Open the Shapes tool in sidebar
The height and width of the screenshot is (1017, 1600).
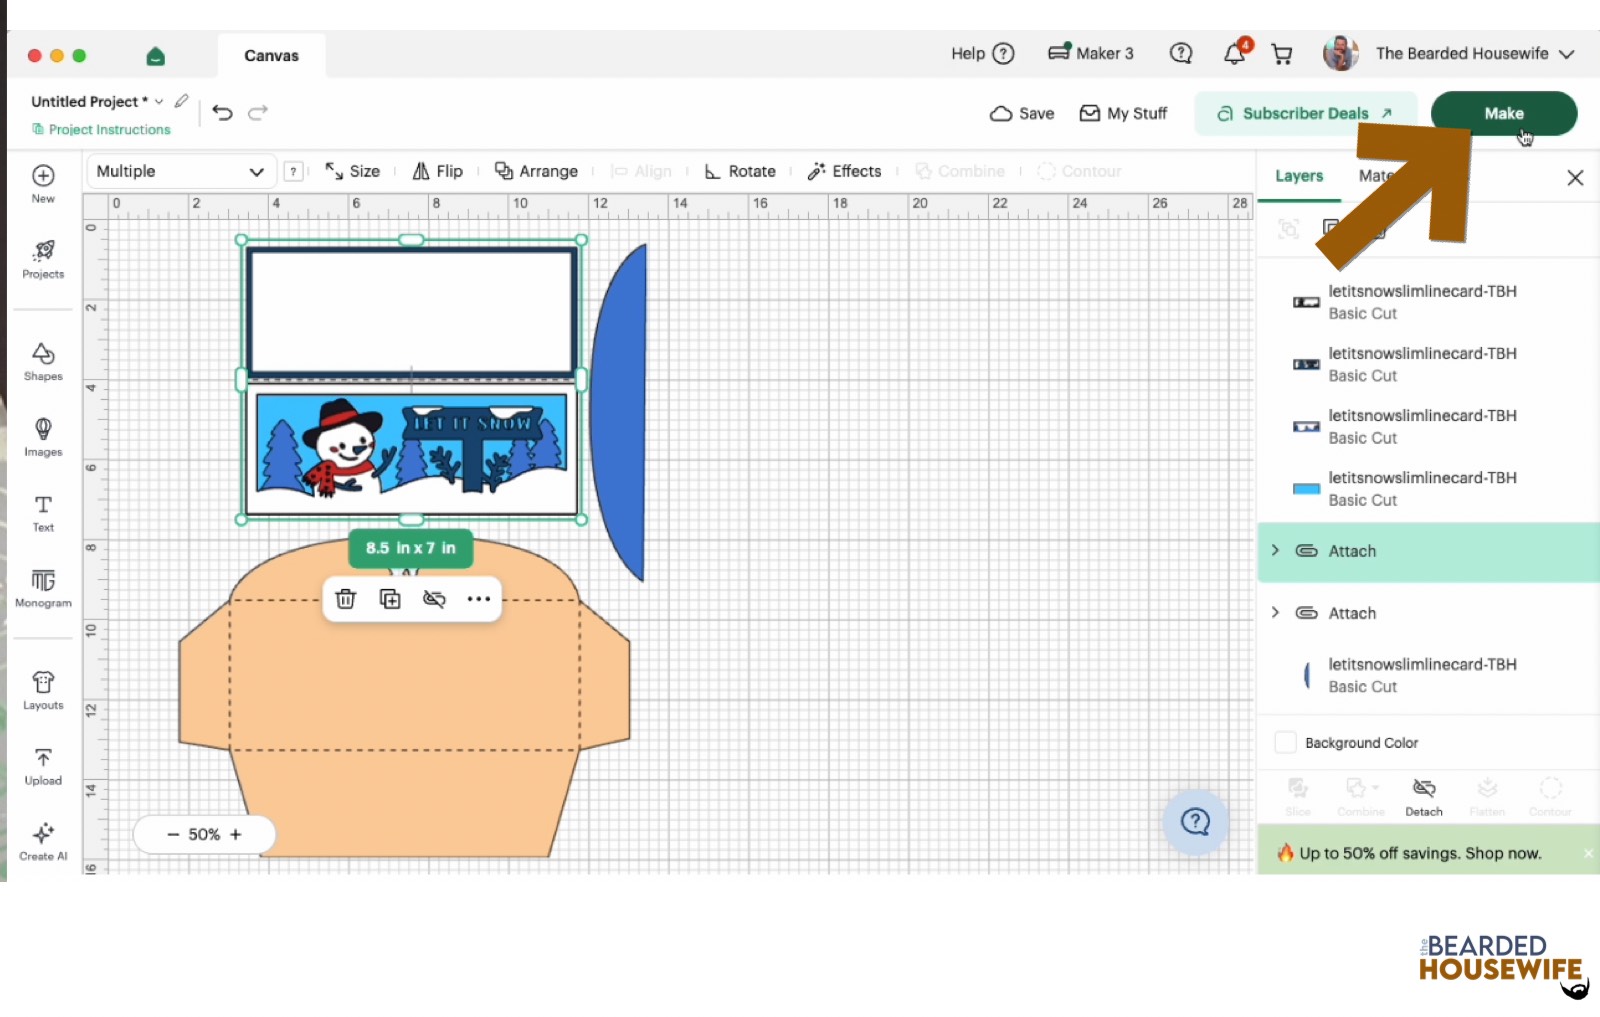43,362
